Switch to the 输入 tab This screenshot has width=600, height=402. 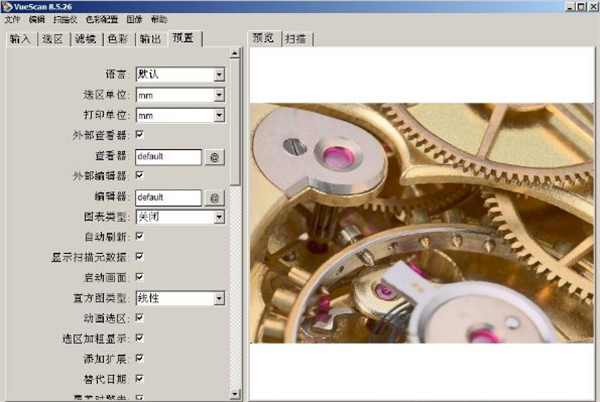click(x=21, y=39)
